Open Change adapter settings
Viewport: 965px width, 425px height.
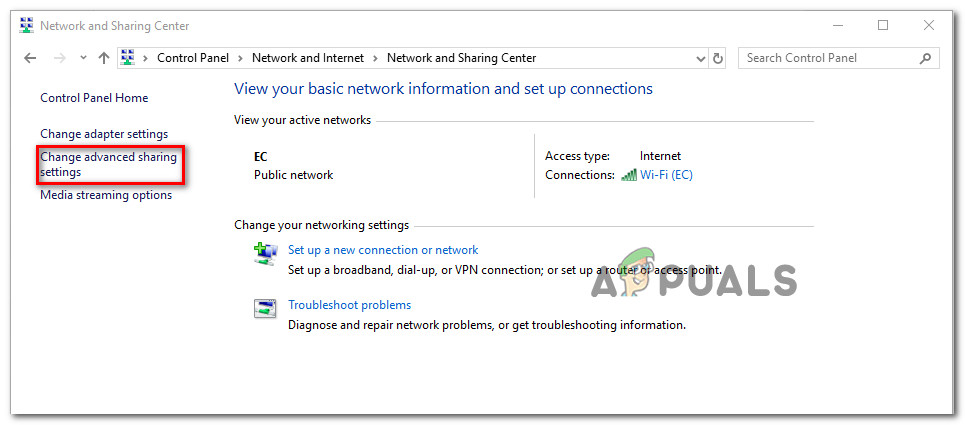(104, 134)
